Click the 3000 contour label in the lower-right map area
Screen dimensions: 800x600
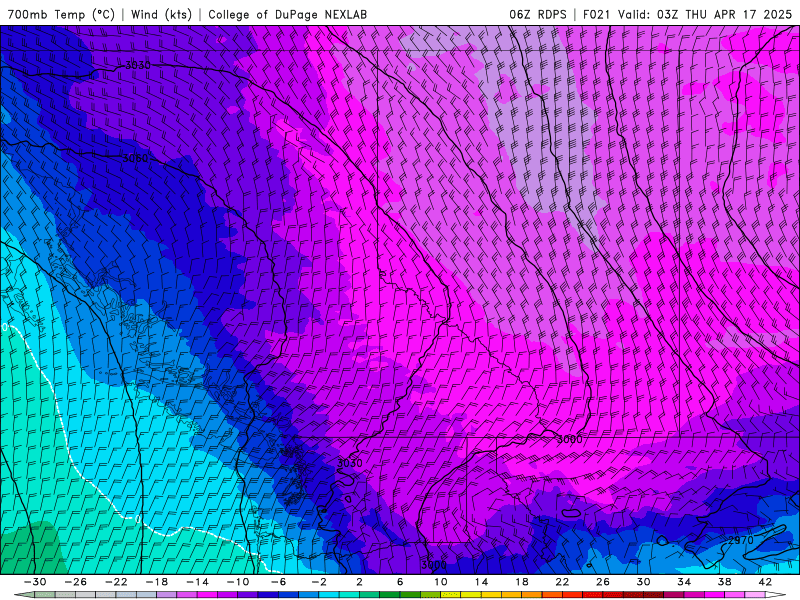click(569, 439)
